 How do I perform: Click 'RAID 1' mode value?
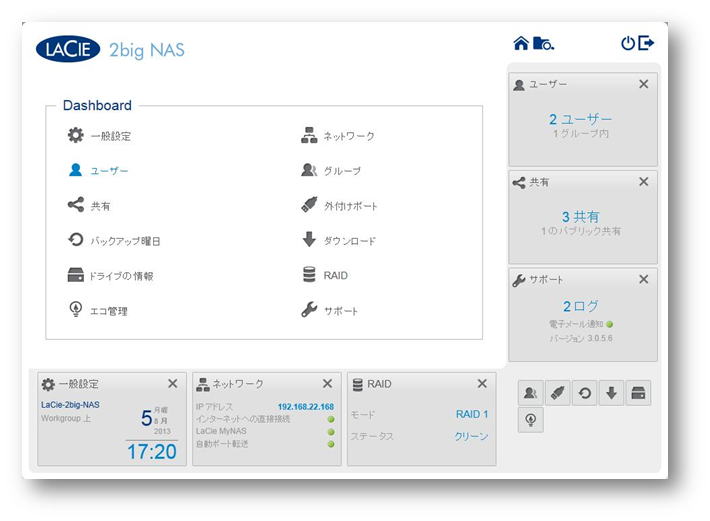[x=472, y=414]
